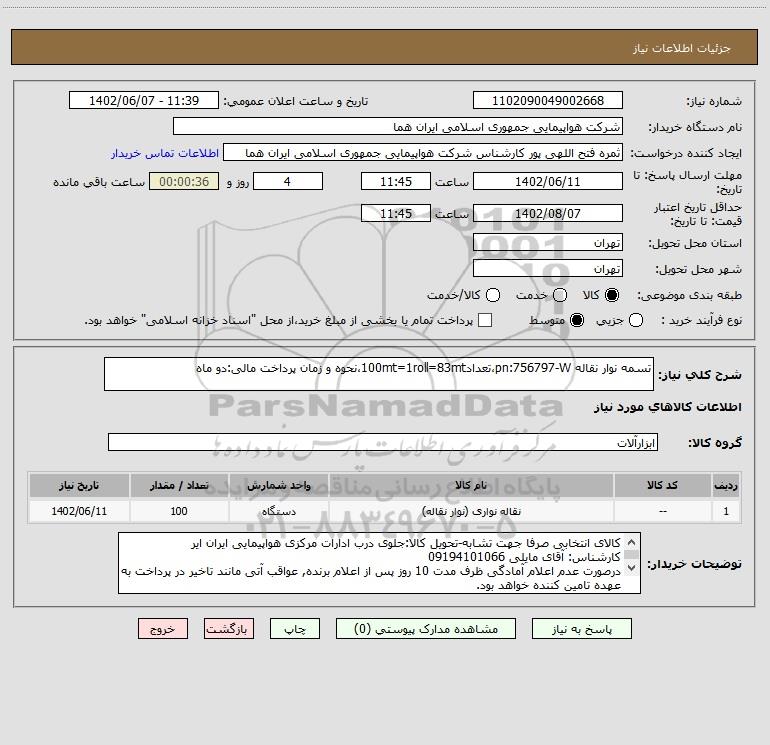This screenshot has width=770, height=745.
Task: Click the اطلاعات کالاهای مورد نیاز heading
Action: pyautogui.click(x=667, y=407)
